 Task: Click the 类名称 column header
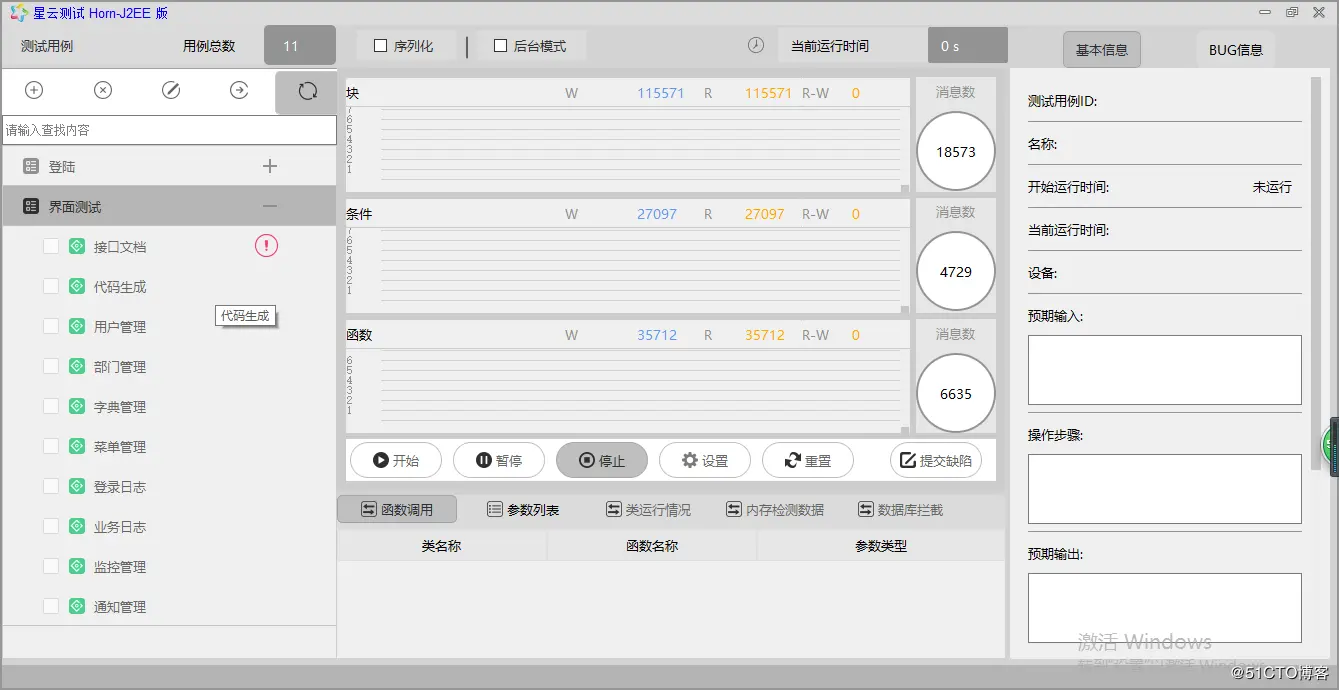coord(442,546)
